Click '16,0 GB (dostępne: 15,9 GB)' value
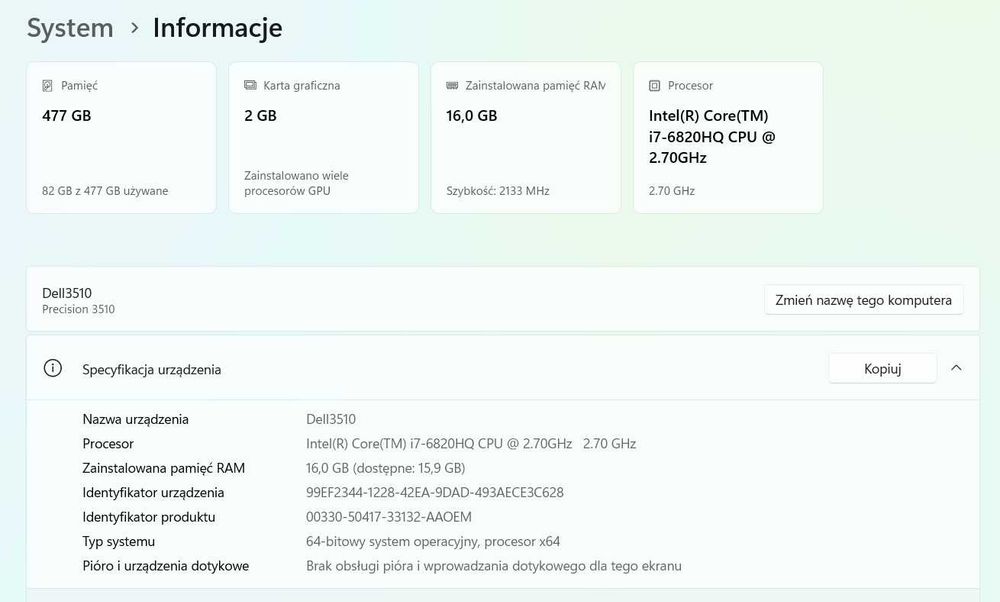 386,469
